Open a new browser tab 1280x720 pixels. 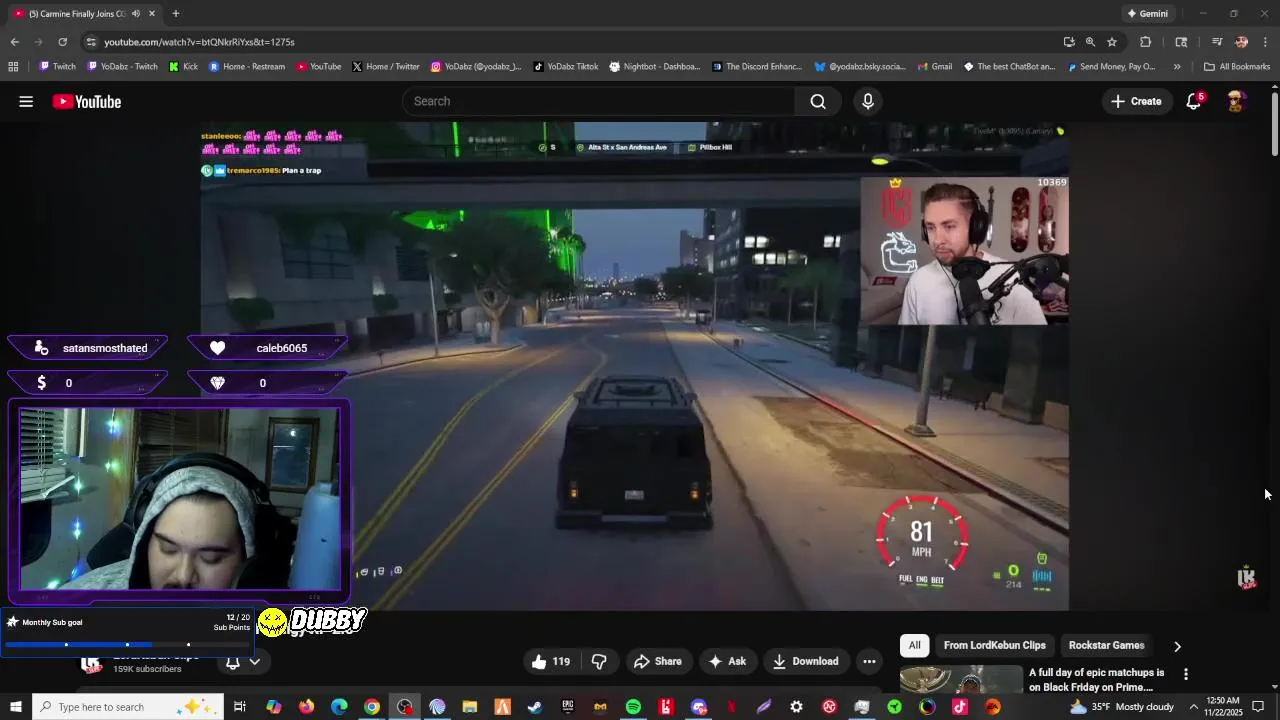tap(176, 14)
